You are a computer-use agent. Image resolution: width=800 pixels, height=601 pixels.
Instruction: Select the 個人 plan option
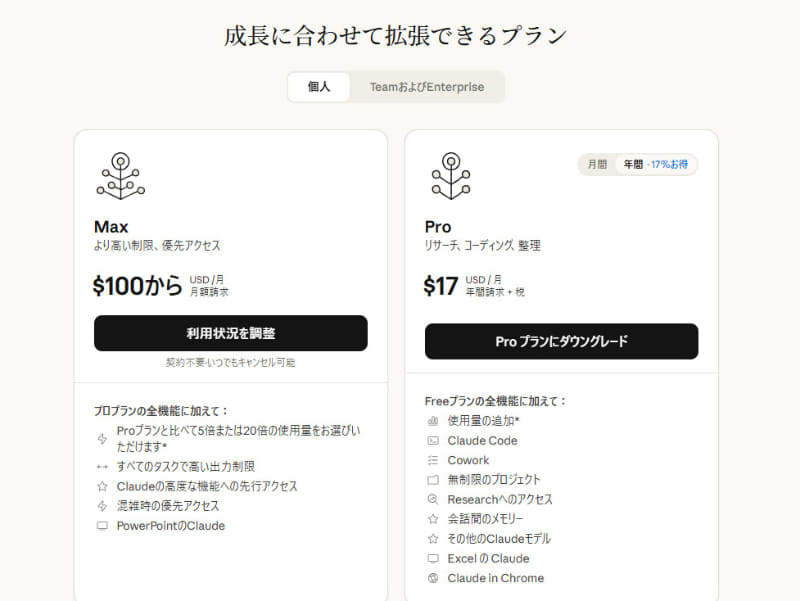(x=318, y=88)
